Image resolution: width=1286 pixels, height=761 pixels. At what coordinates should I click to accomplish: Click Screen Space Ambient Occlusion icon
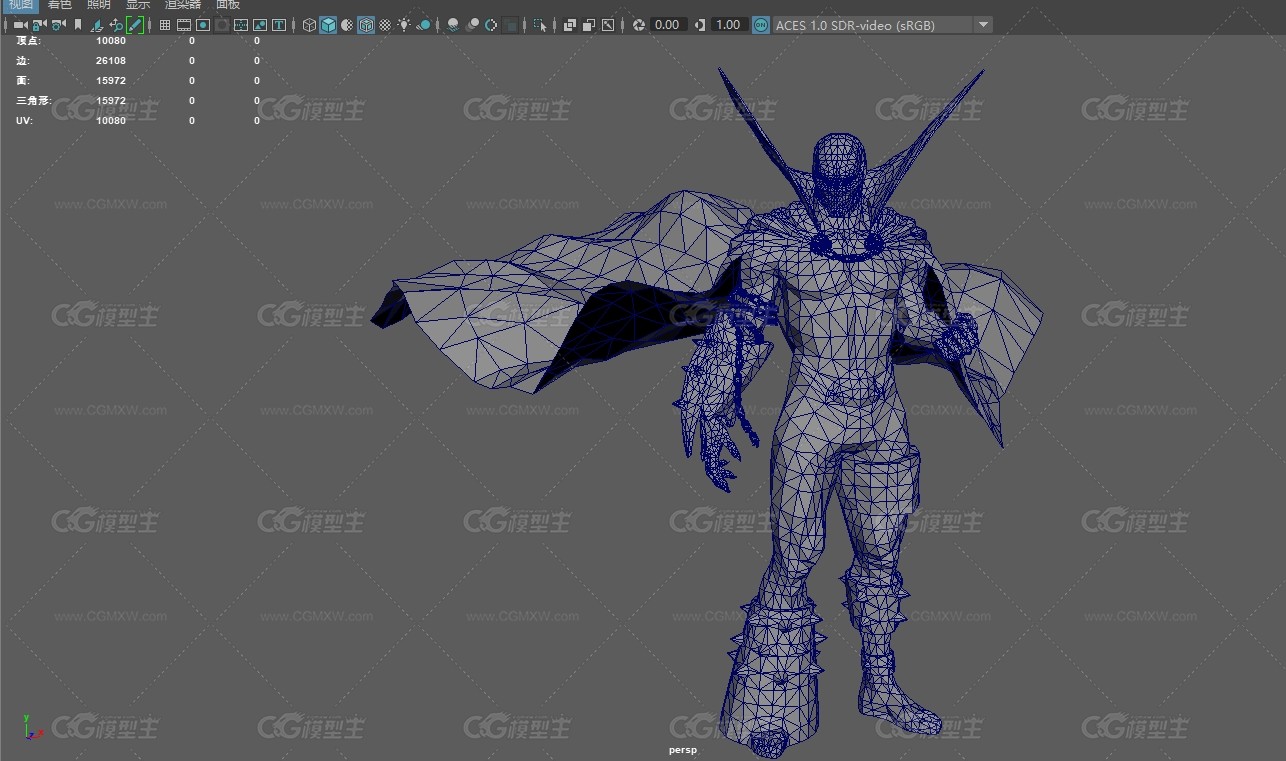pyautogui.click(x=453, y=25)
